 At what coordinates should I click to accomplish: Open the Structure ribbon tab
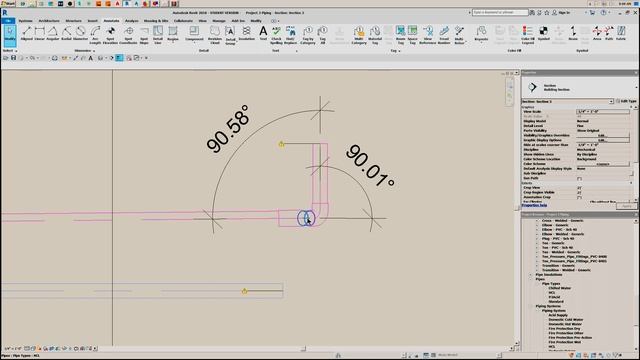tap(73, 21)
